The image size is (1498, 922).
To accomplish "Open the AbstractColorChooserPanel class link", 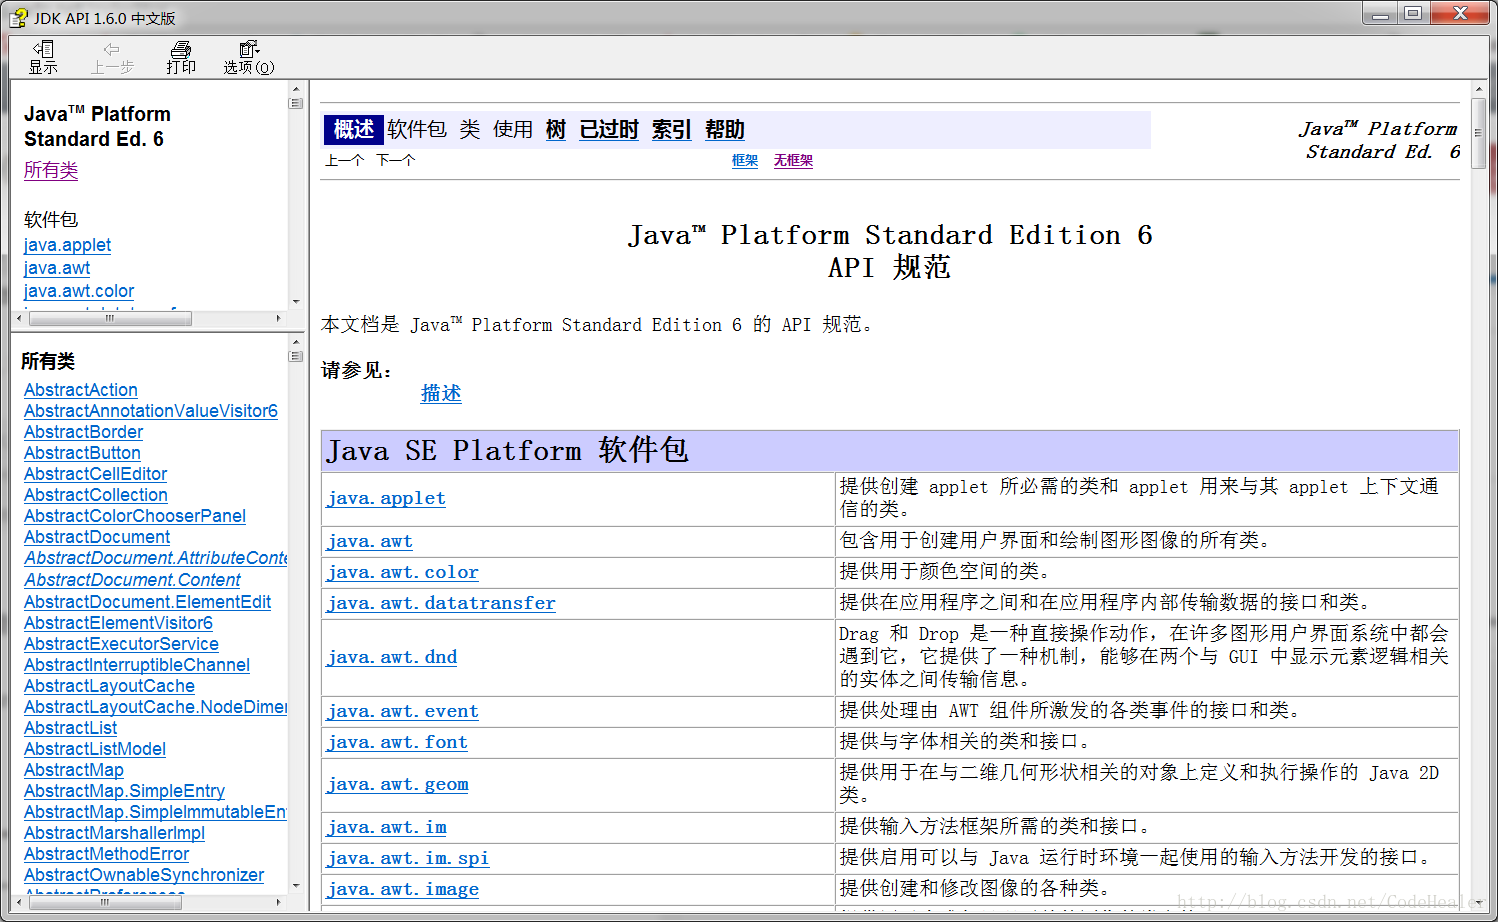I will pyautogui.click(x=135, y=516).
